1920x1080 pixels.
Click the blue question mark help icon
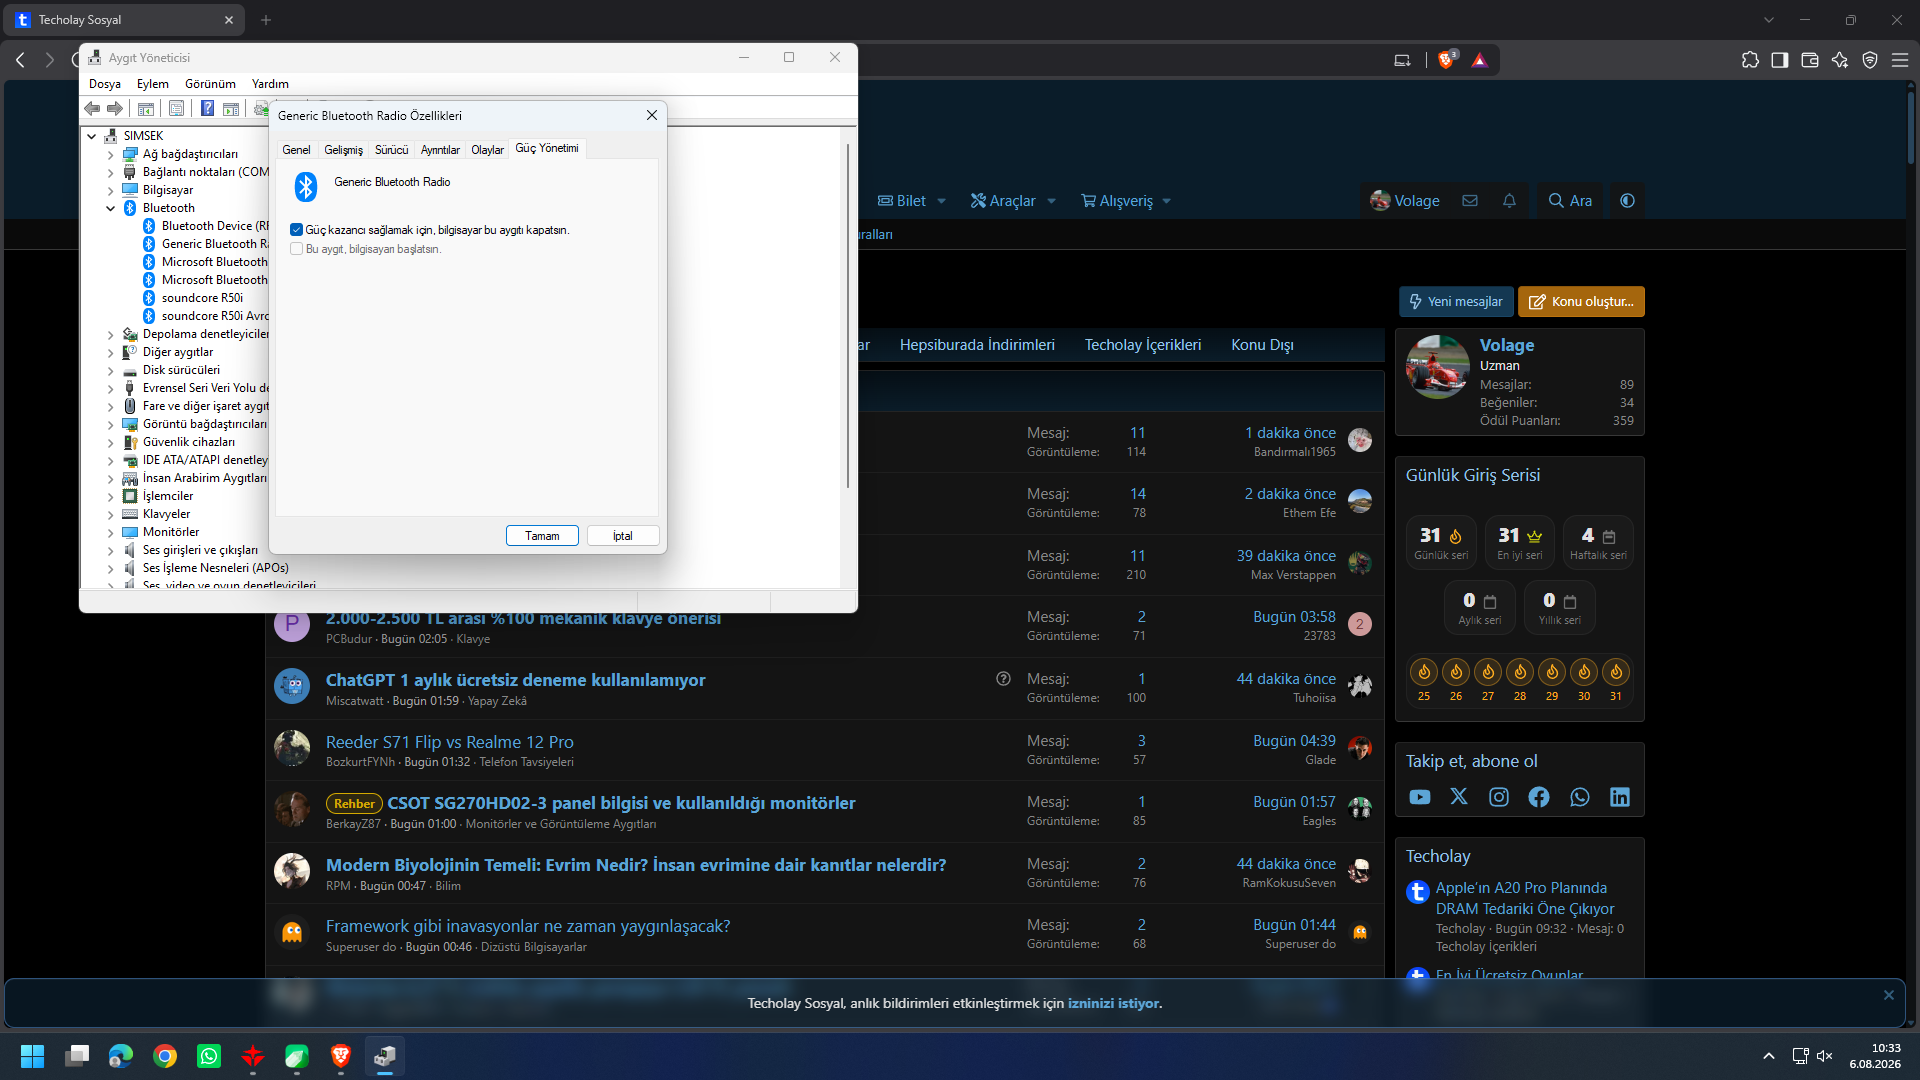pyautogui.click(x=207, y=108)
